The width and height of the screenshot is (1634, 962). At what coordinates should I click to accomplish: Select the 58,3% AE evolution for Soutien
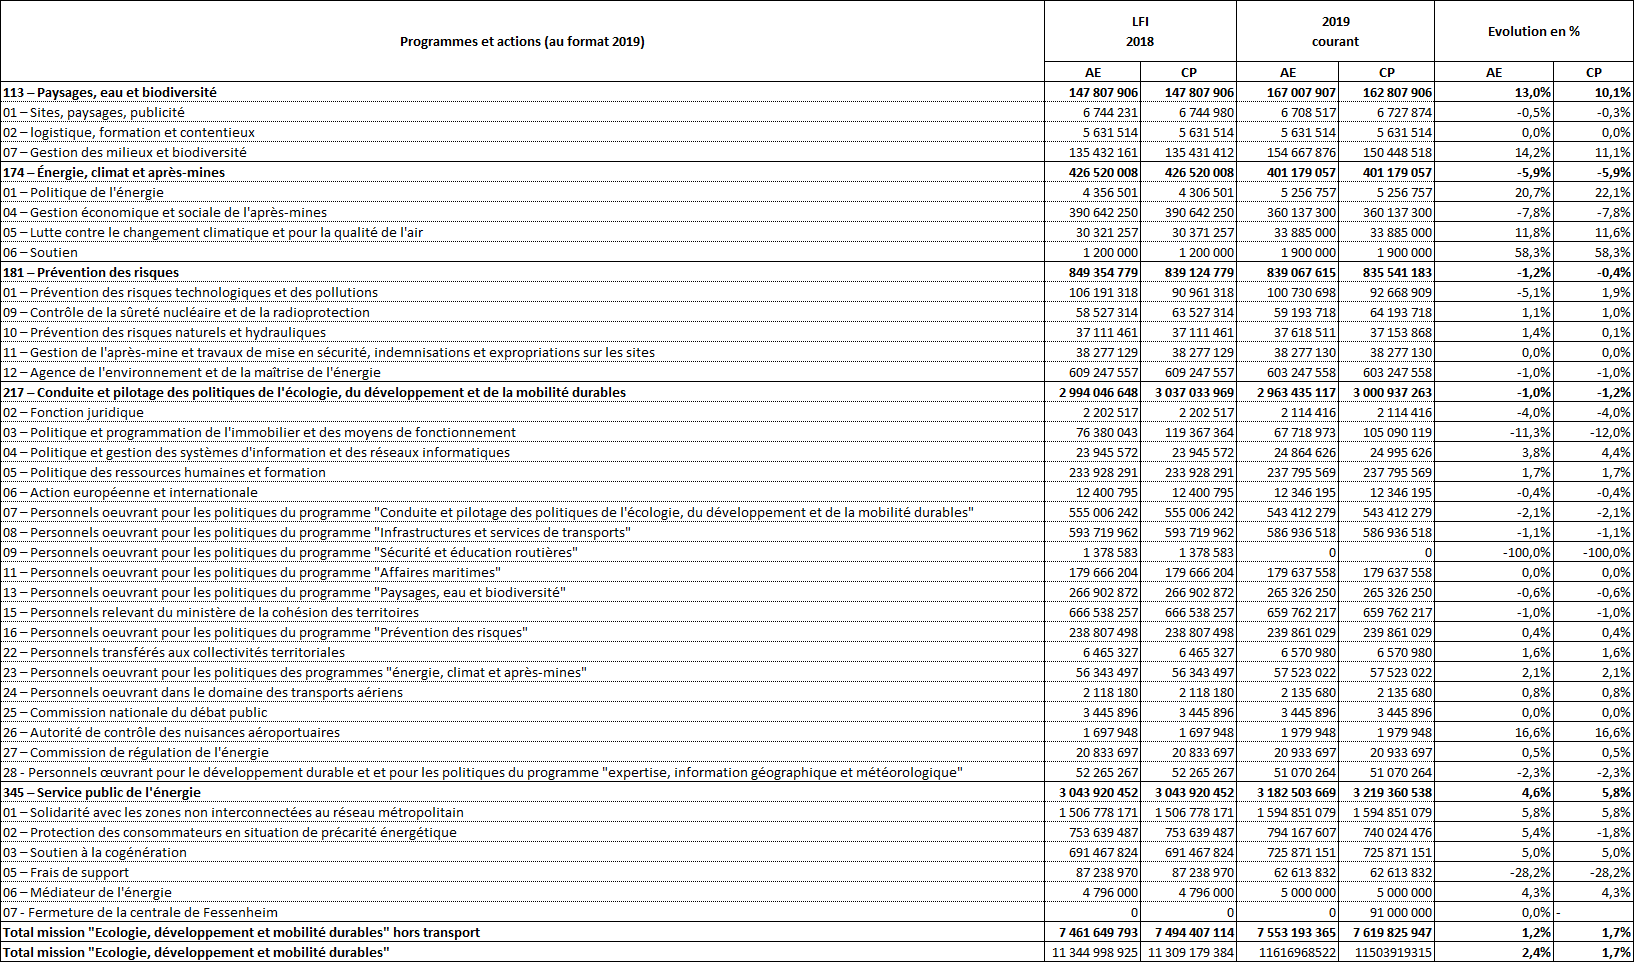[x=1532, y=252]
